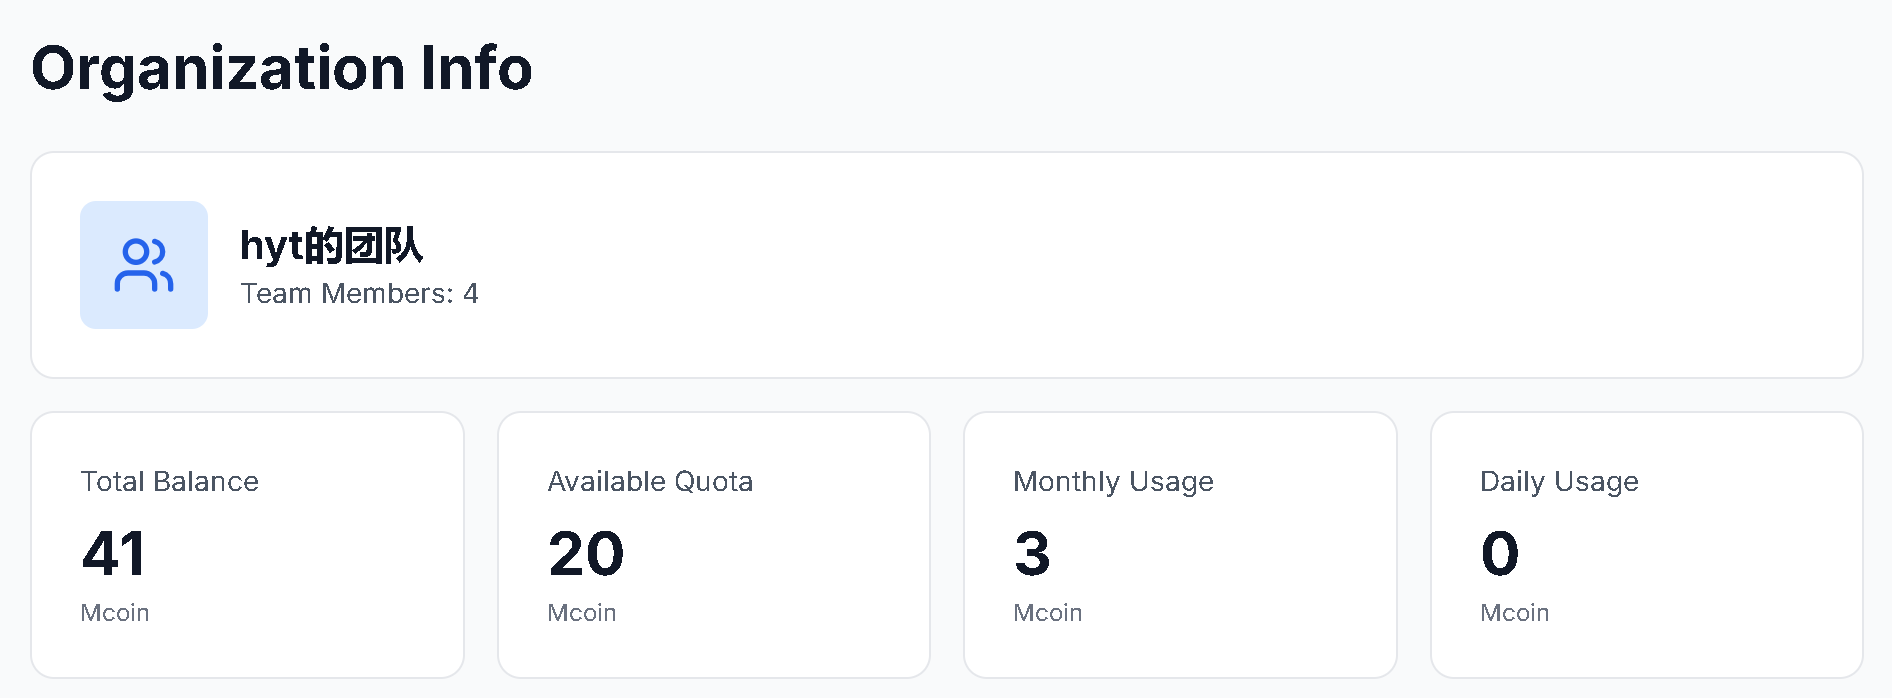
Task: Click the Monthly Usage label
Action: pos(1113,482)
